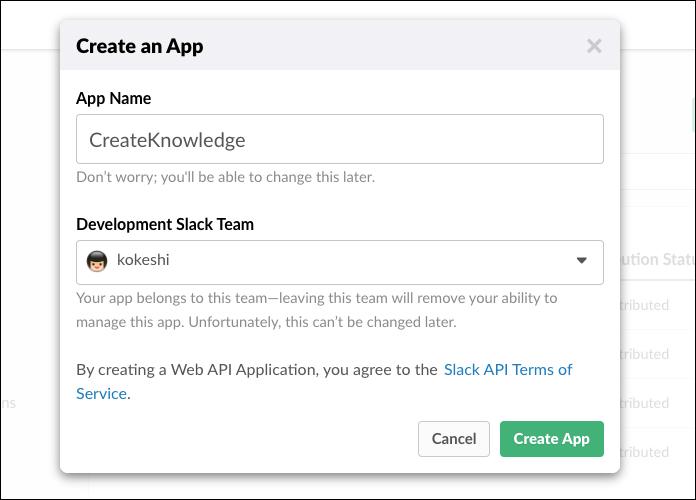The height and width of the screenshot is (500, 696).
Task: Click the CreateKnowledge text in the name field
Action: click(167, 140)
